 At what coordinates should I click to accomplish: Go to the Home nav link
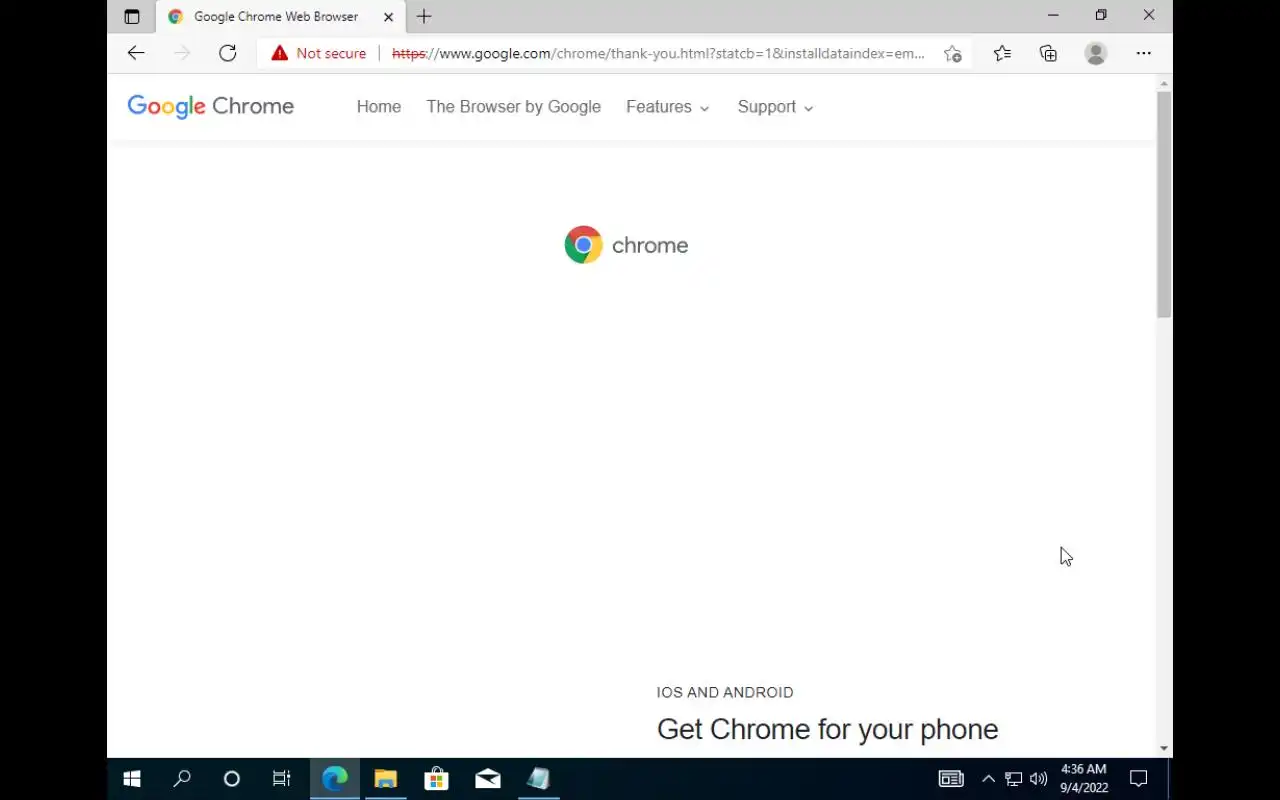(x=379, y=107)
